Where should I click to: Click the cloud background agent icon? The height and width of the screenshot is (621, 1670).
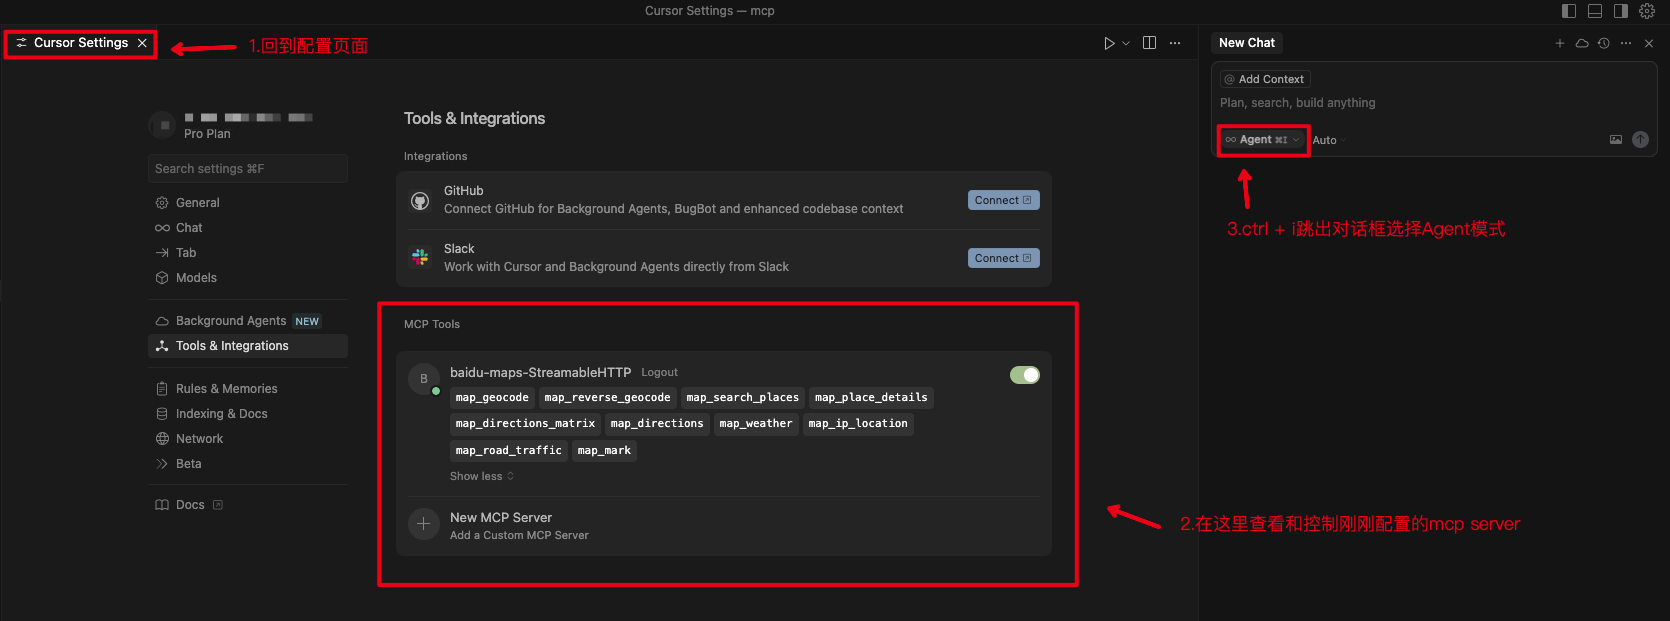point(1582,43)
